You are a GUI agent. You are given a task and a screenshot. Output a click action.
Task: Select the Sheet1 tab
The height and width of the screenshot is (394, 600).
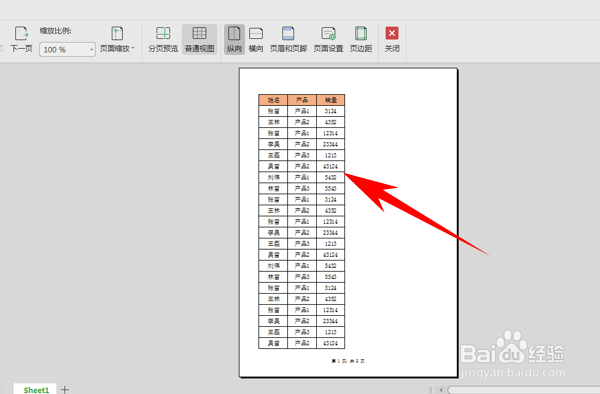(36, 389)
